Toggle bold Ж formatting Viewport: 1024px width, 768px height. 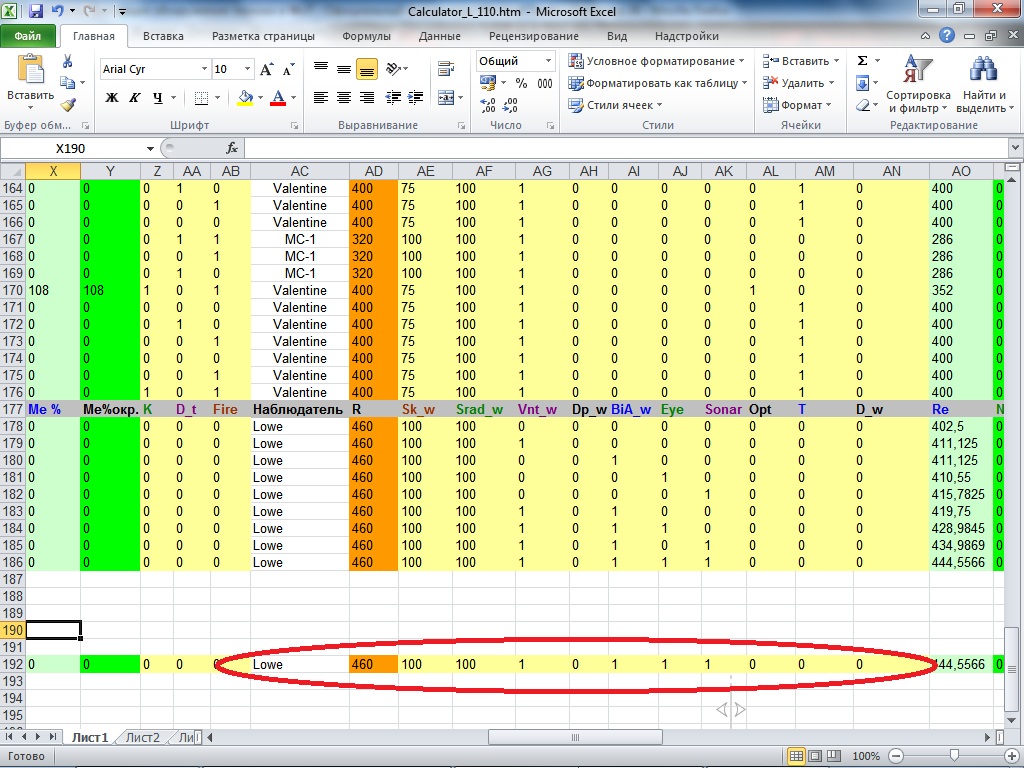[x=112, y=98]
